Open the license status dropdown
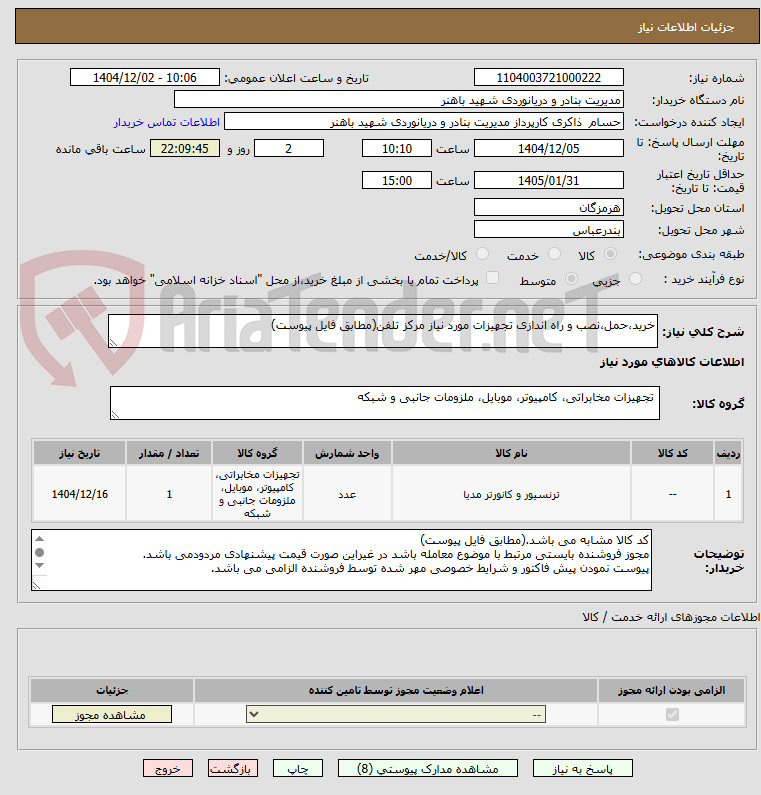 coord(396,714)
